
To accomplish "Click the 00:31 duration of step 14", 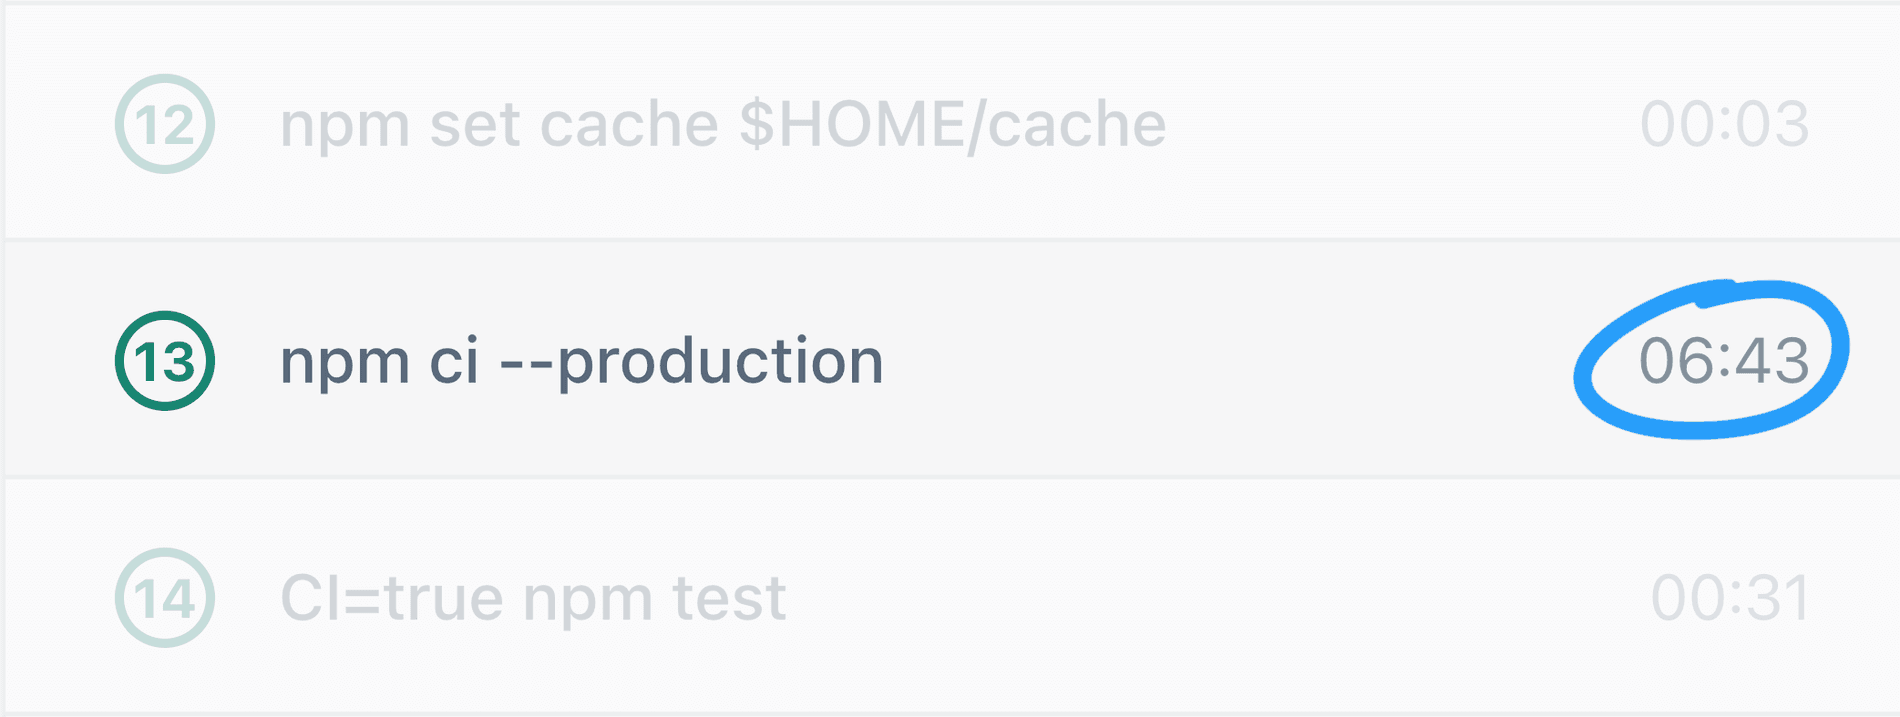I will click(1730, 598).
